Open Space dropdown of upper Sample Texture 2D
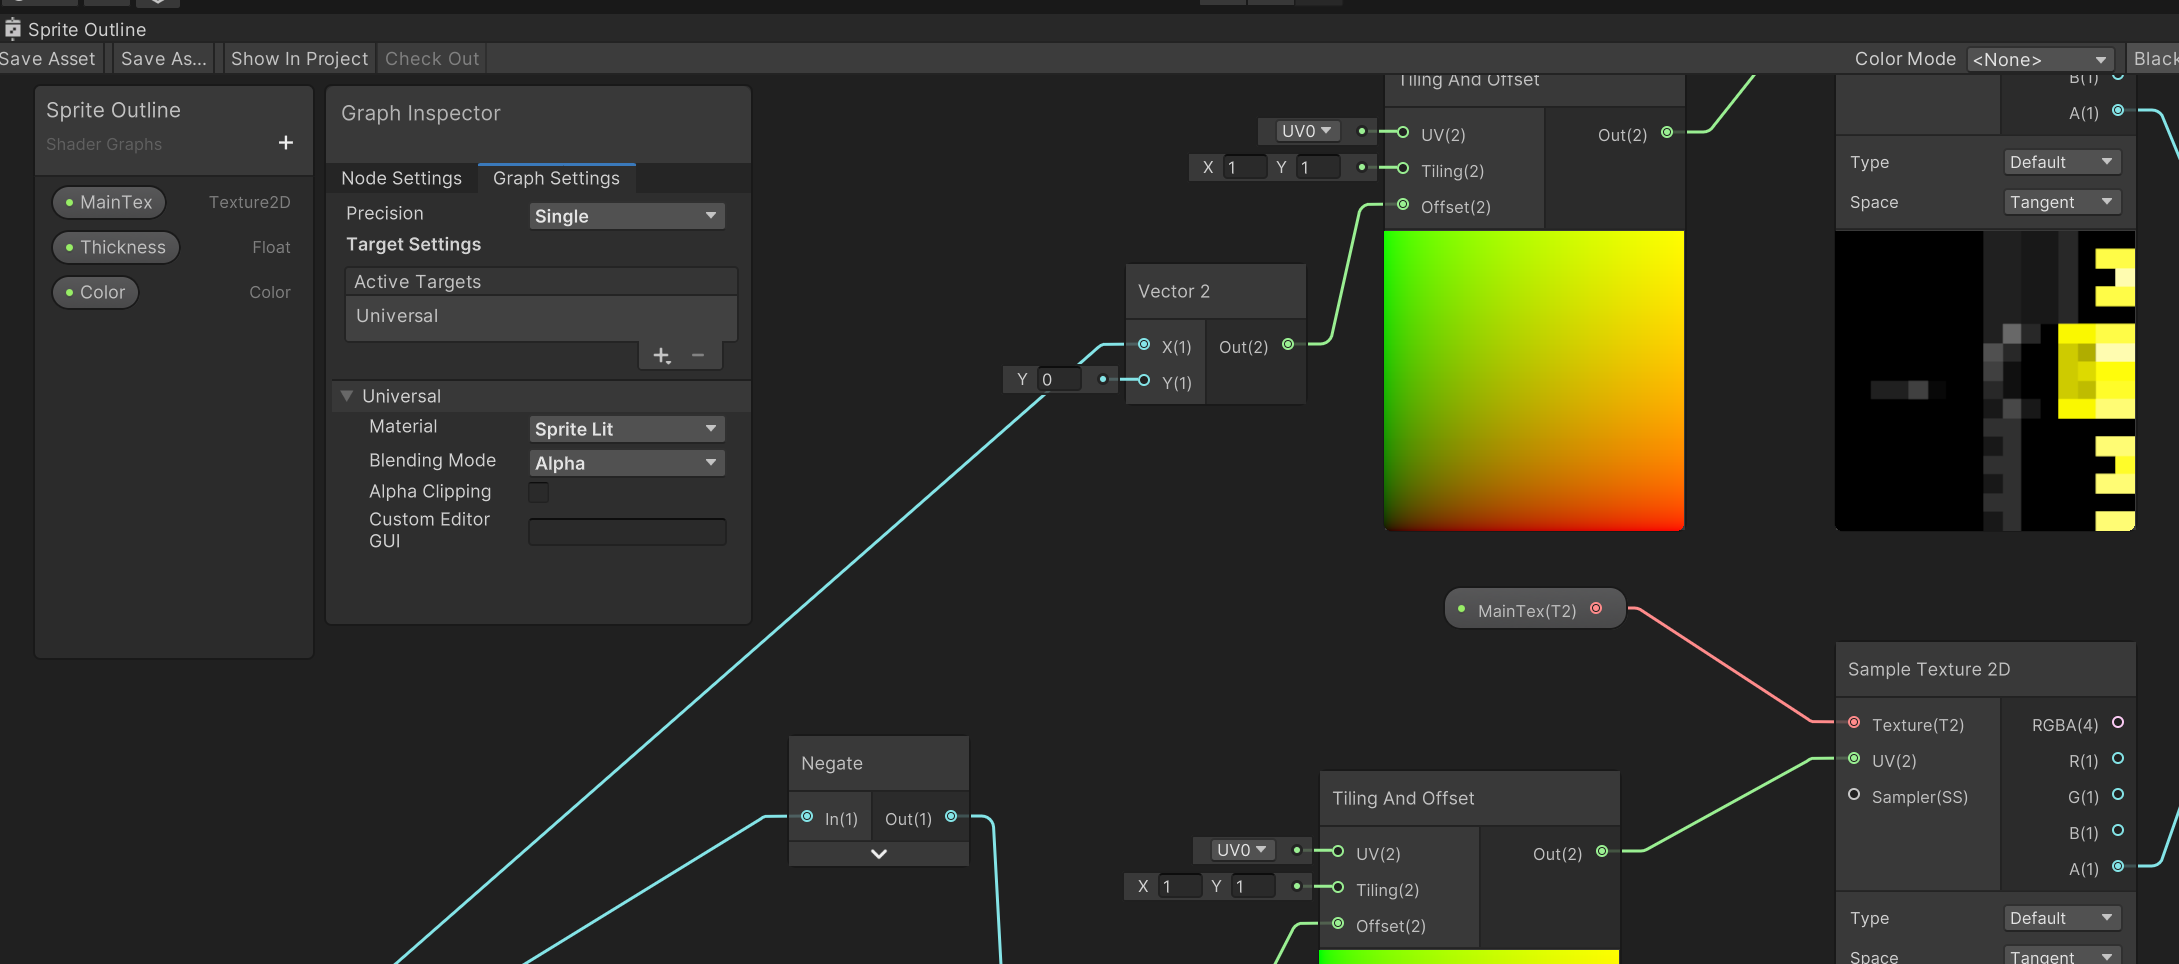This screenshot has height=964, width=2179. coord(2062,202)
